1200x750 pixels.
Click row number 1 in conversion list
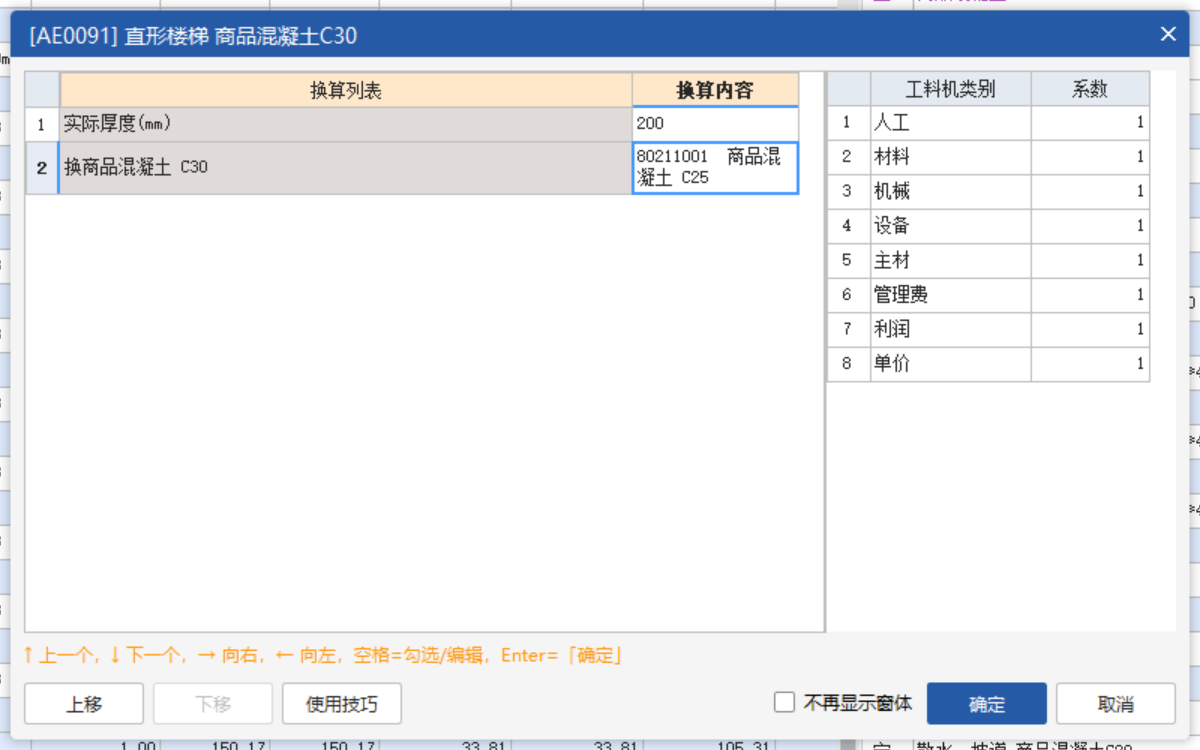pos(42,124)
